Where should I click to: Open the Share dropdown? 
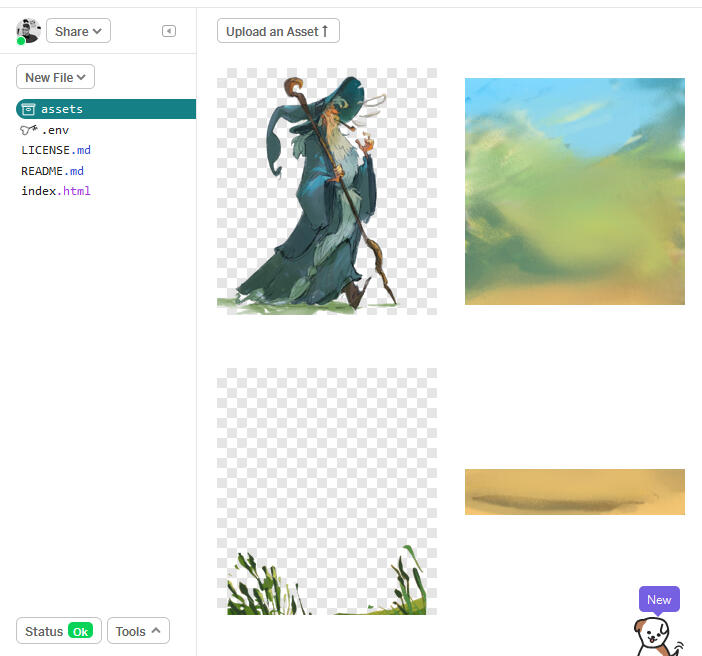point(78,31)
